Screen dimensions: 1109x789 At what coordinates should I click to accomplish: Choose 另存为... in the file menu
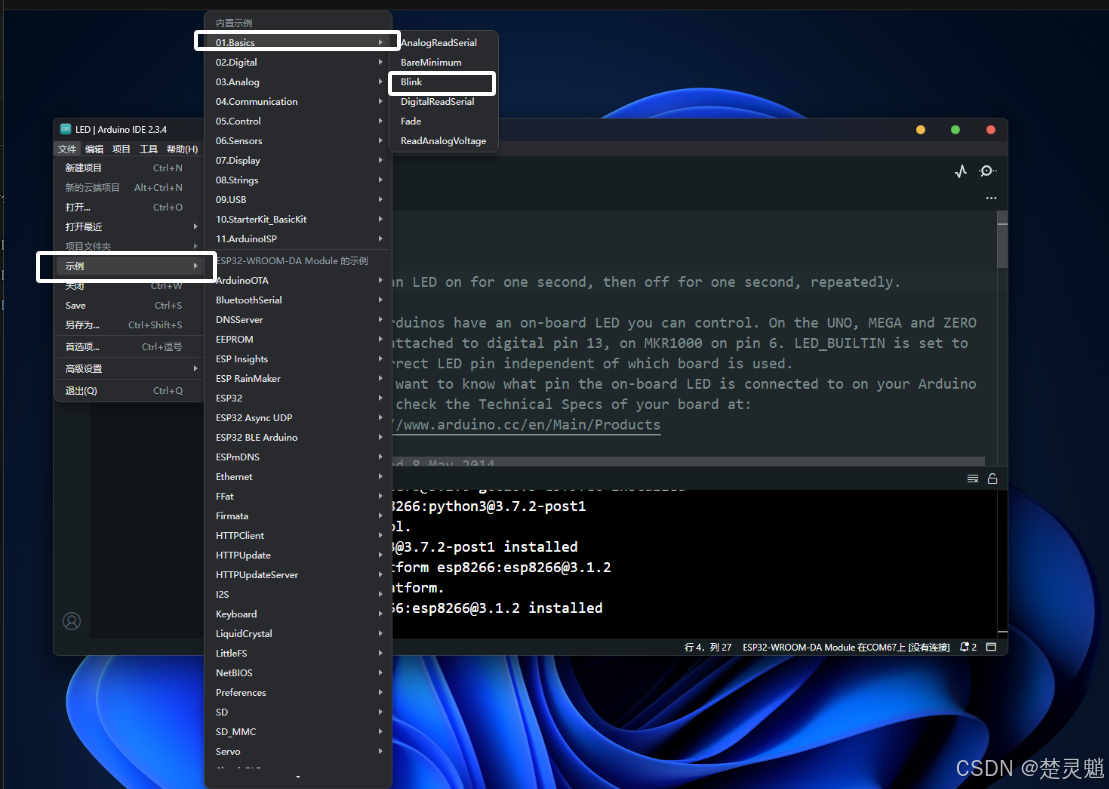point(129,325)
